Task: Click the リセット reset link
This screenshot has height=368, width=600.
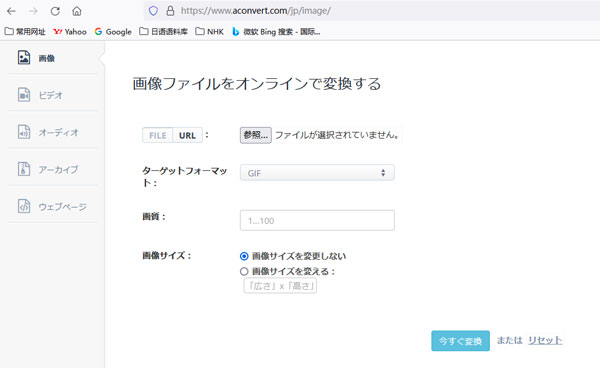Action: tap(545, 340)
